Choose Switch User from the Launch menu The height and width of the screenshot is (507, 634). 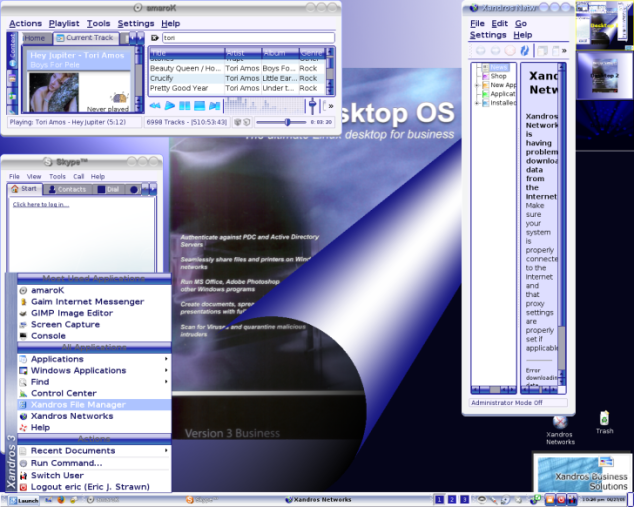[x=94, y=475]
